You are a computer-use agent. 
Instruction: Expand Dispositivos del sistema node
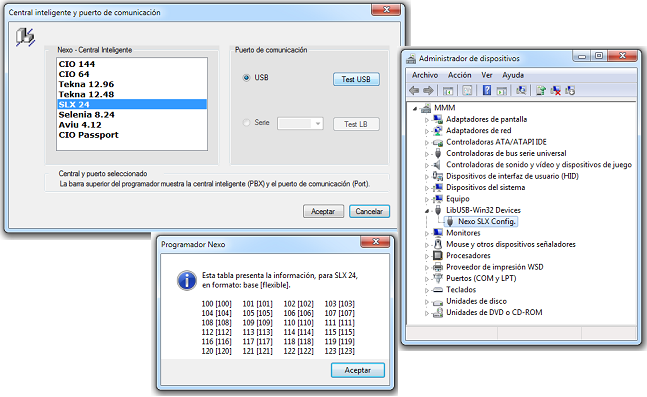coord(427,188)
